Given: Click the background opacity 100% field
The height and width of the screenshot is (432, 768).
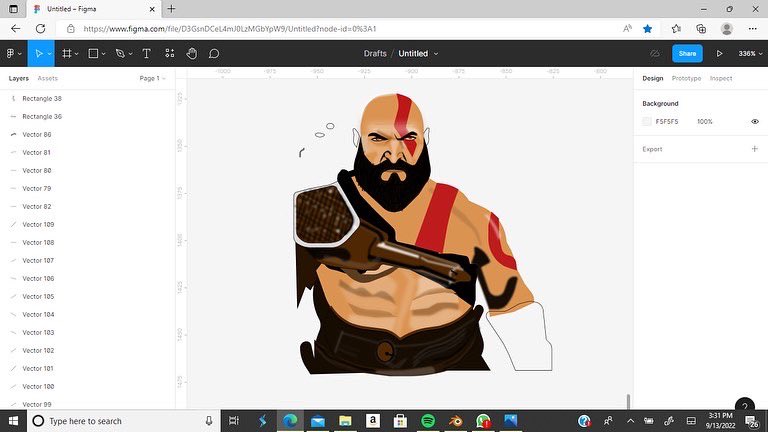Looking at the screenshot, I should [x=704, y=121].
